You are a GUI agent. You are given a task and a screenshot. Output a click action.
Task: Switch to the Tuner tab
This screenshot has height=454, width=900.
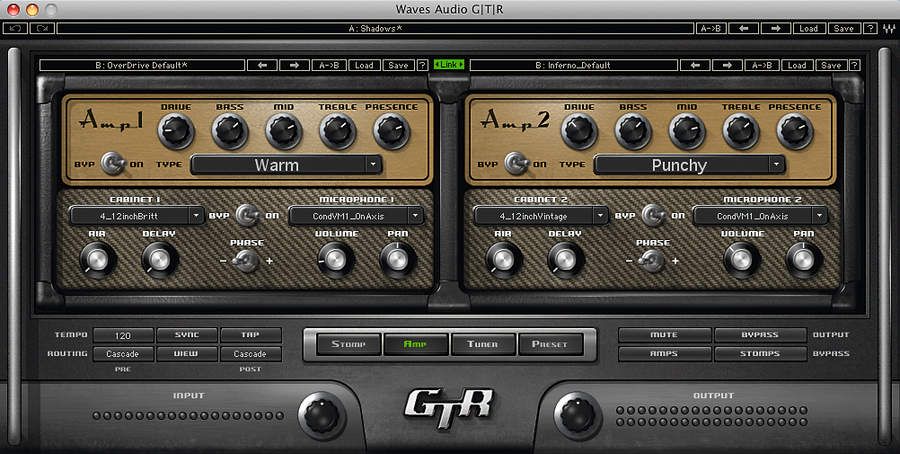point(483,344)
